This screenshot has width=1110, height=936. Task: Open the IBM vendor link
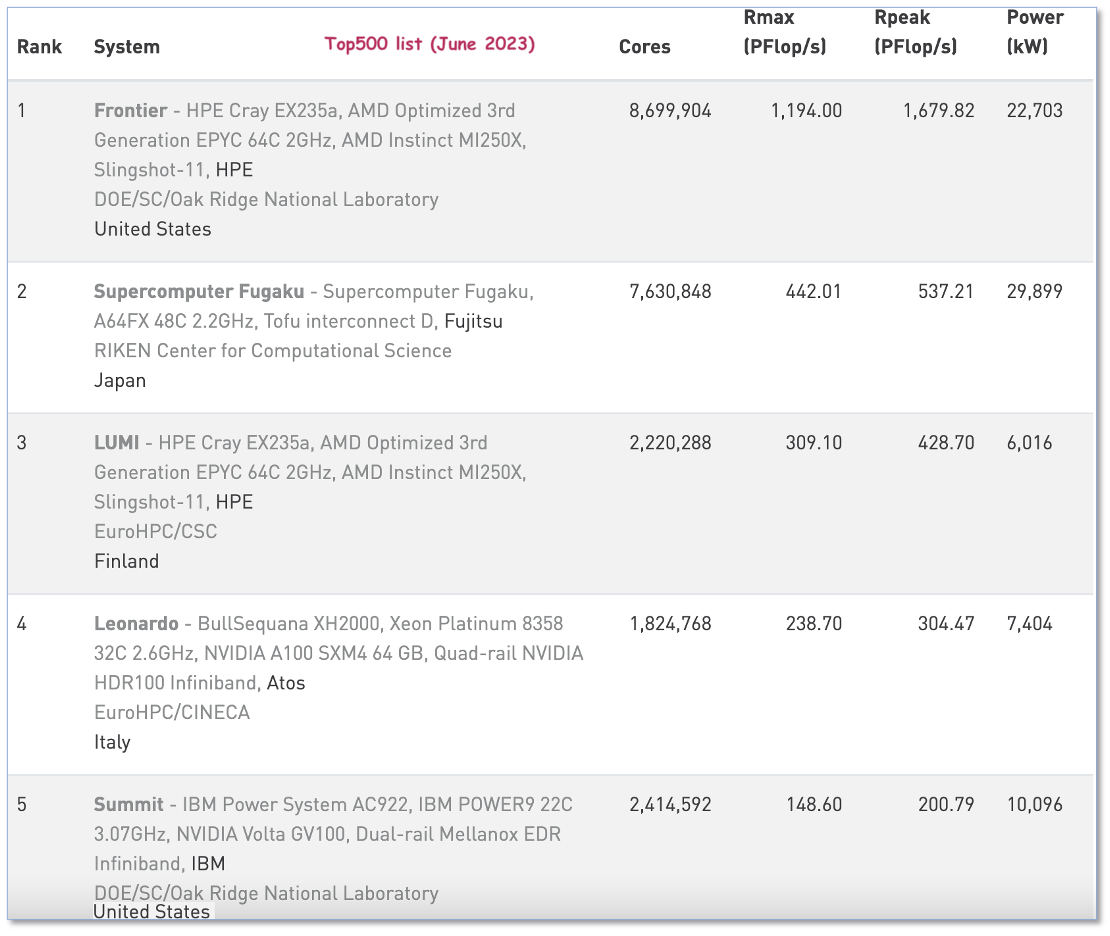208,864
